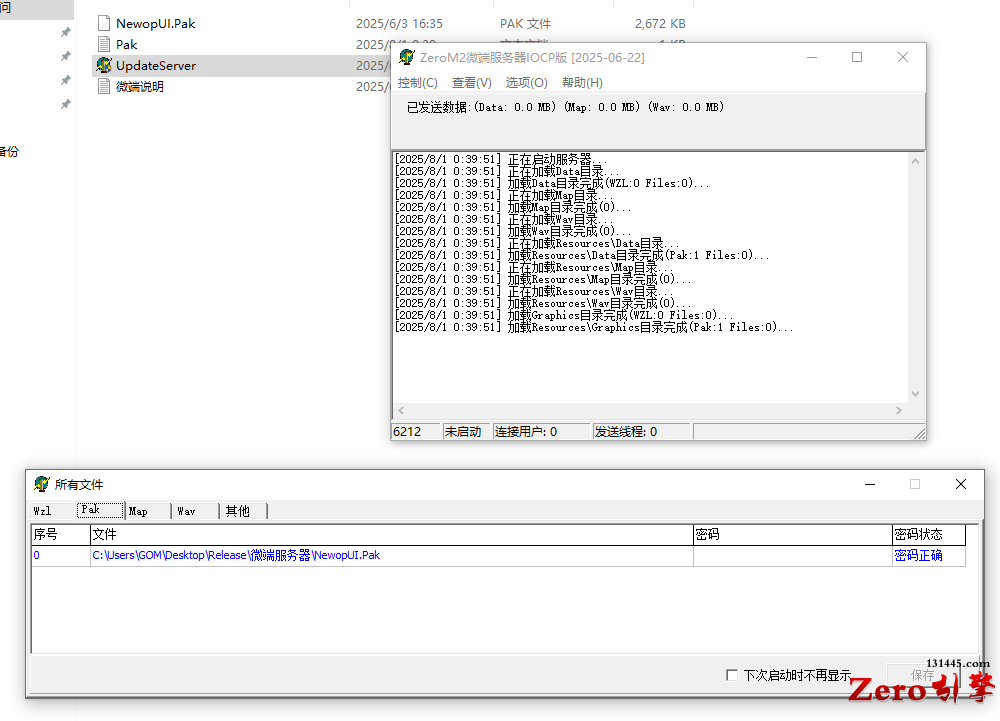The width and height of the screenshot is (1000, 721).
Task: Open the 查看(V) menu
Action: click(x=471, y=83)
